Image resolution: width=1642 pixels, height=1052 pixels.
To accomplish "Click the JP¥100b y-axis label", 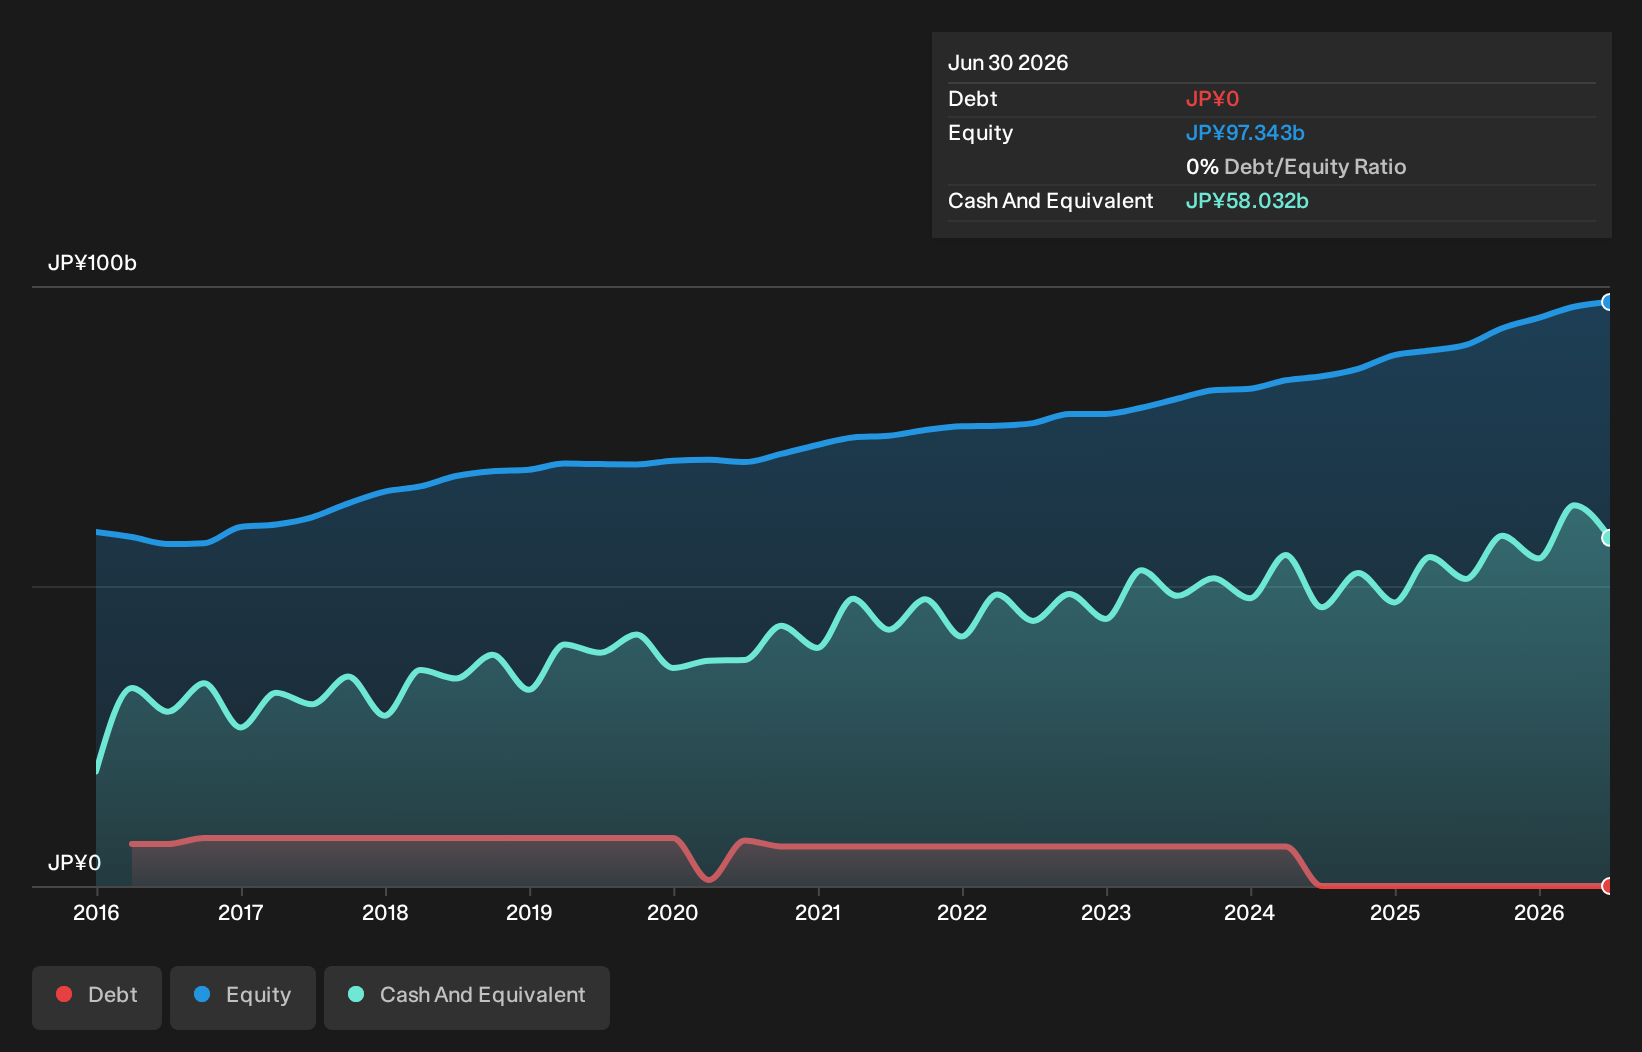I will tap(92, 263).
